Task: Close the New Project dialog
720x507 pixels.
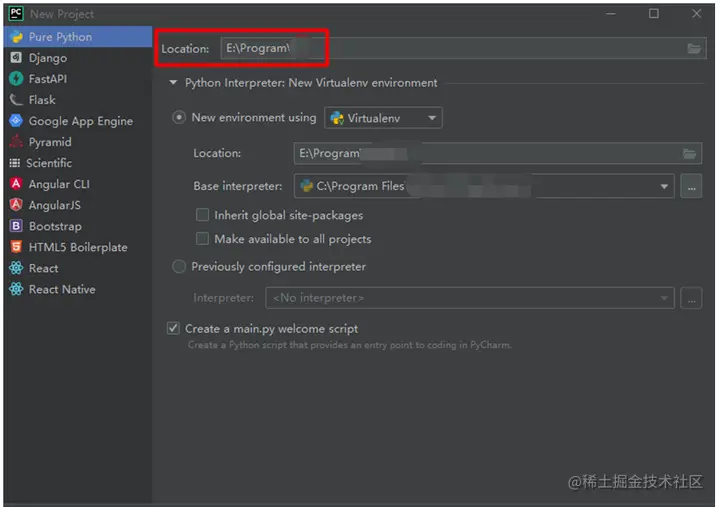Action: pyautogui.click(x=696, y=14)
